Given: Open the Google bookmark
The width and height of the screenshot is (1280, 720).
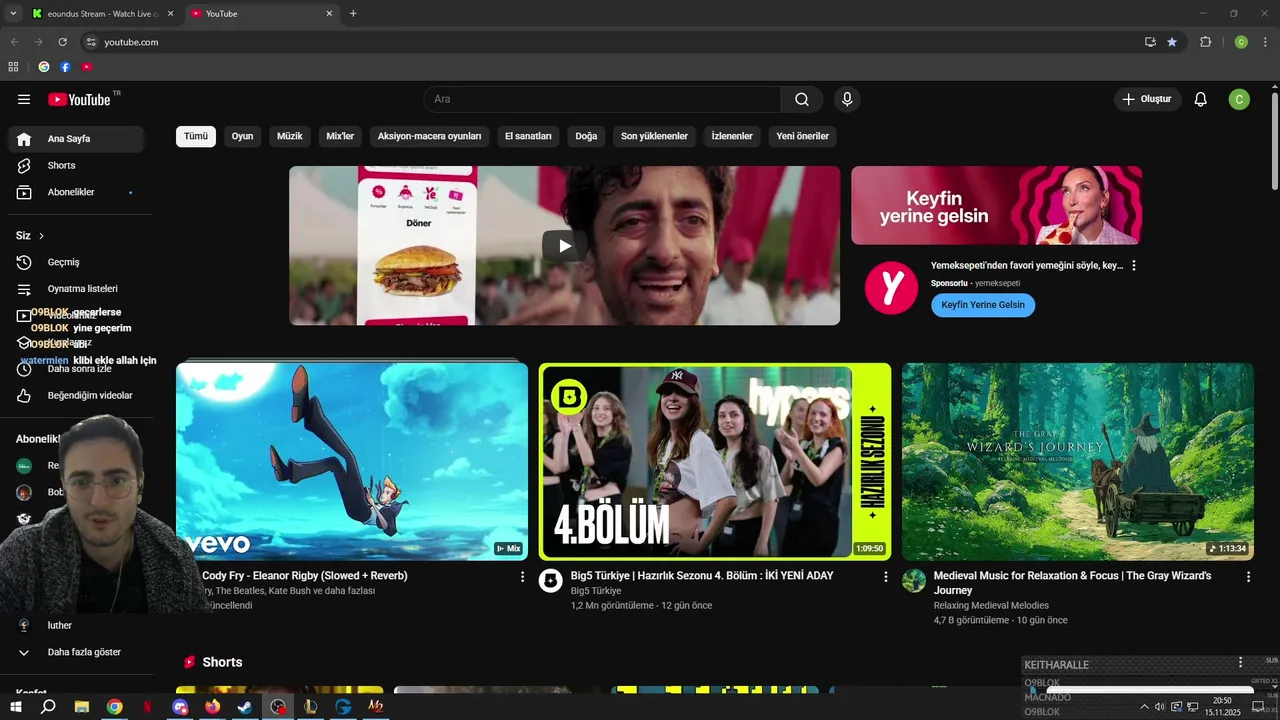Looking at the screenshot, I should tap(44, 67).
